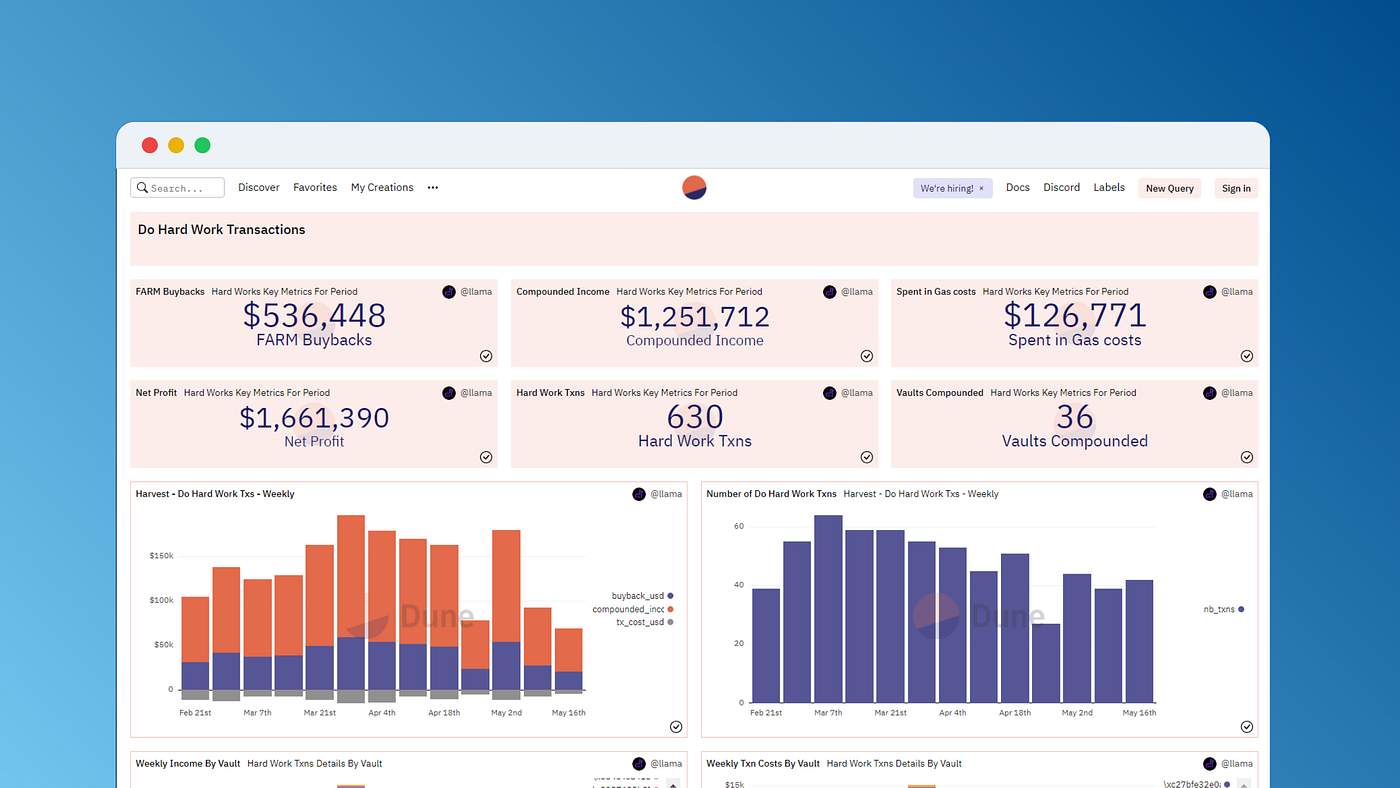Click llama avatar on Number of Do Hard Work Txns chart
The height and width of the screenshot is (788, 1400).
(x=1210, y=494)
